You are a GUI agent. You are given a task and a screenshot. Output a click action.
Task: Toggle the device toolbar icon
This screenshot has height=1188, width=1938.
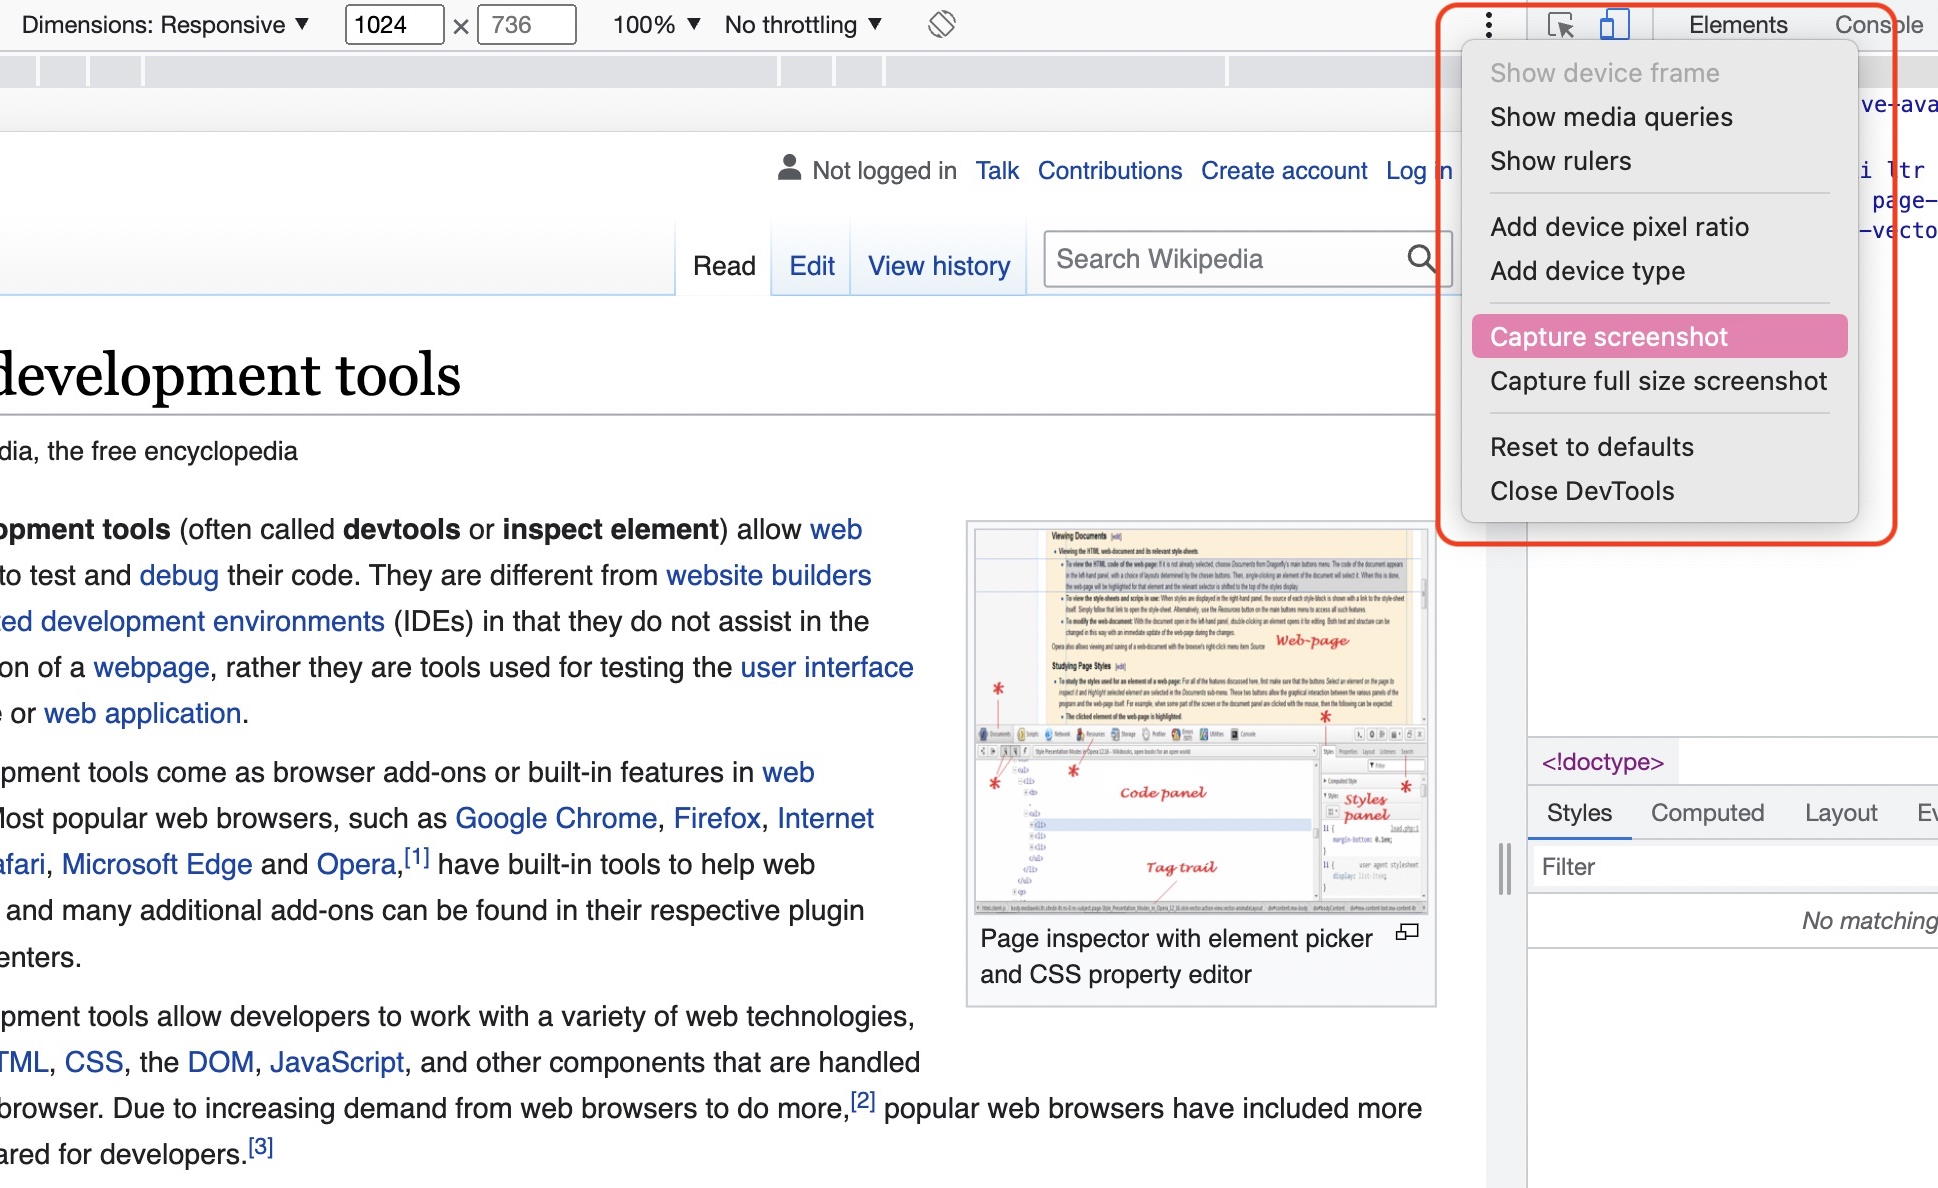1613,24
